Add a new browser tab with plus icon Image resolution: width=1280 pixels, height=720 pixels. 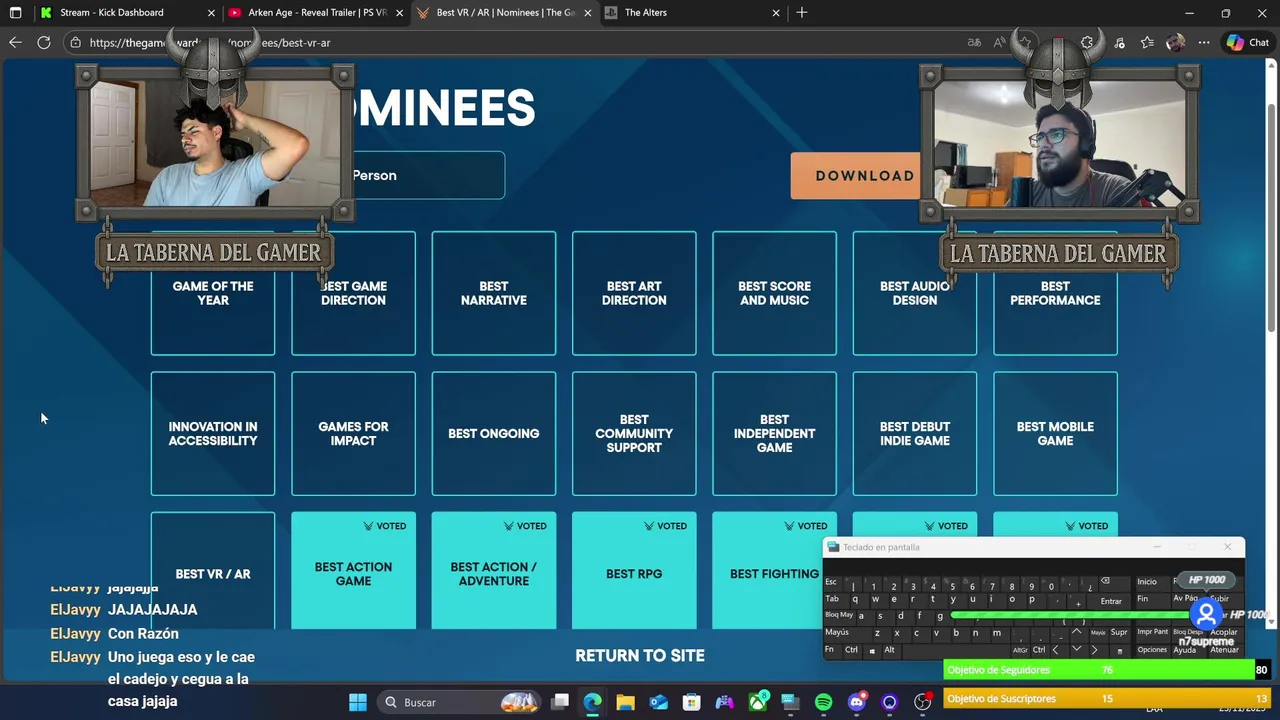pyautogui.click(x=801, y=13)
